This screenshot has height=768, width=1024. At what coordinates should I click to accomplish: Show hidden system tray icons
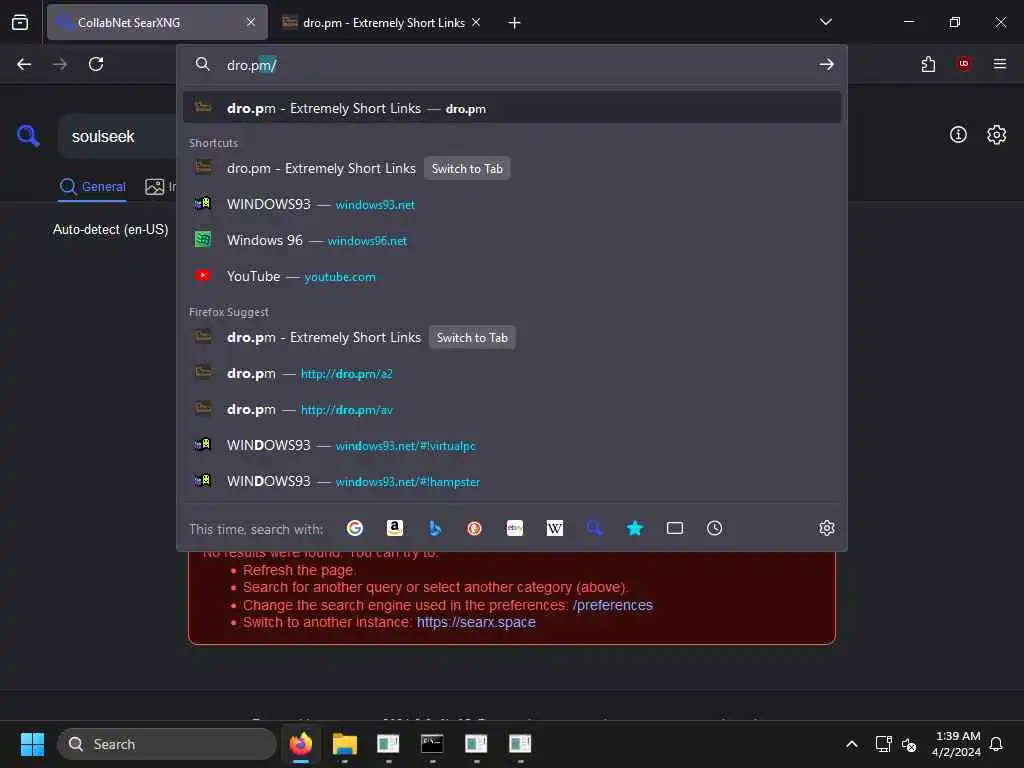click(852, 744)
